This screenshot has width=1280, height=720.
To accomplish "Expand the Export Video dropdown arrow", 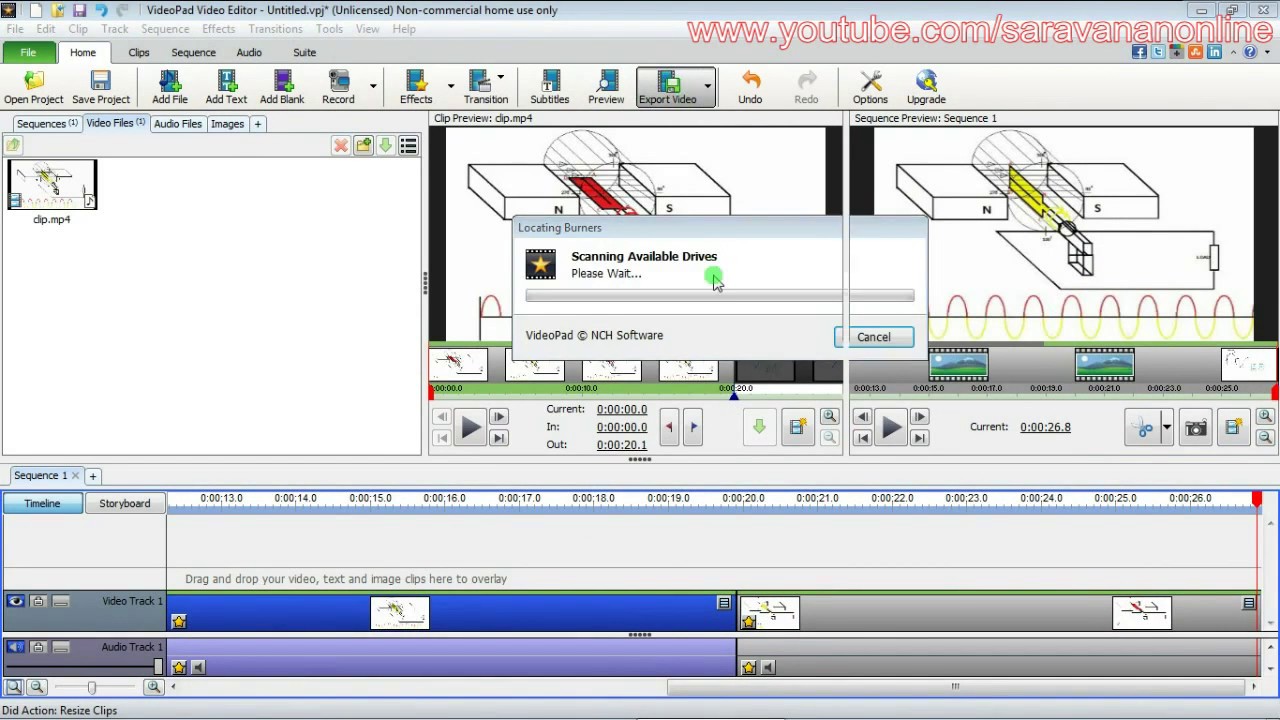I will click(707, 87).
